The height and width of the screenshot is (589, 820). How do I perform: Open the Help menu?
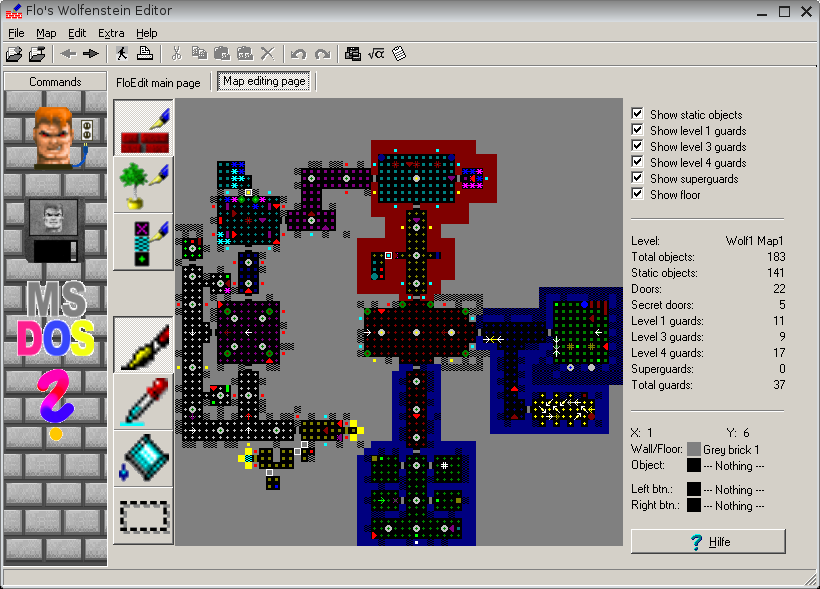146,33
